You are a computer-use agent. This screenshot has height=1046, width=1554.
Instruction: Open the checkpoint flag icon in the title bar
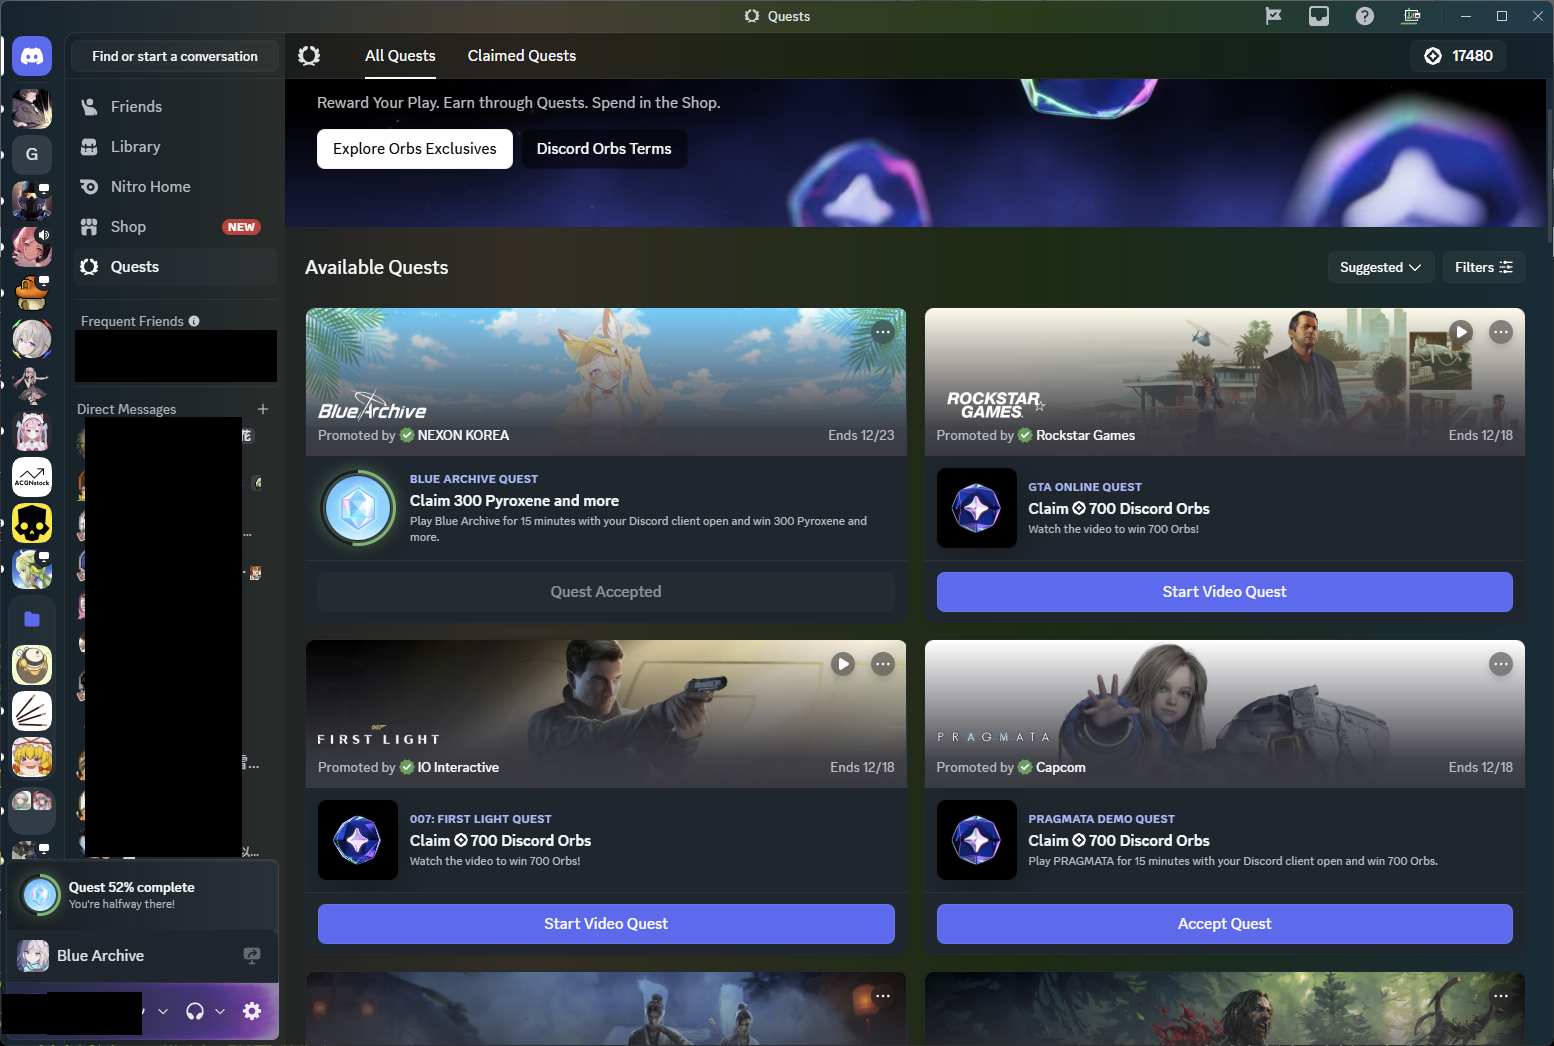1273,16
